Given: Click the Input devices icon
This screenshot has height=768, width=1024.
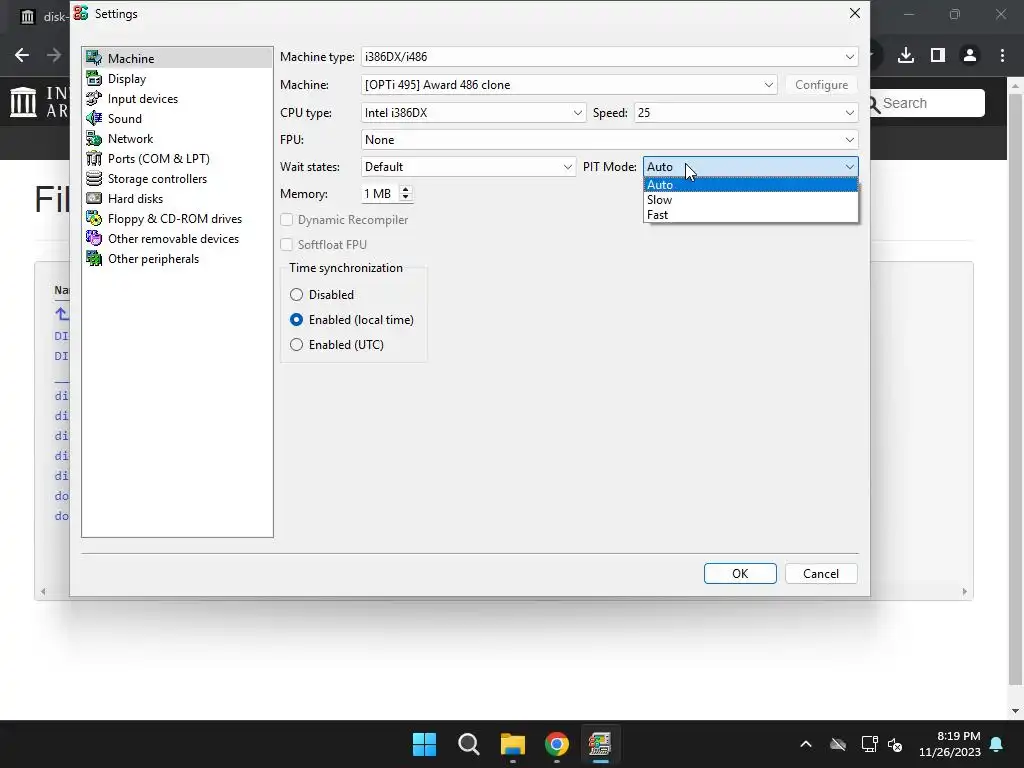Looking at the screenshot, I should (94, 99).
